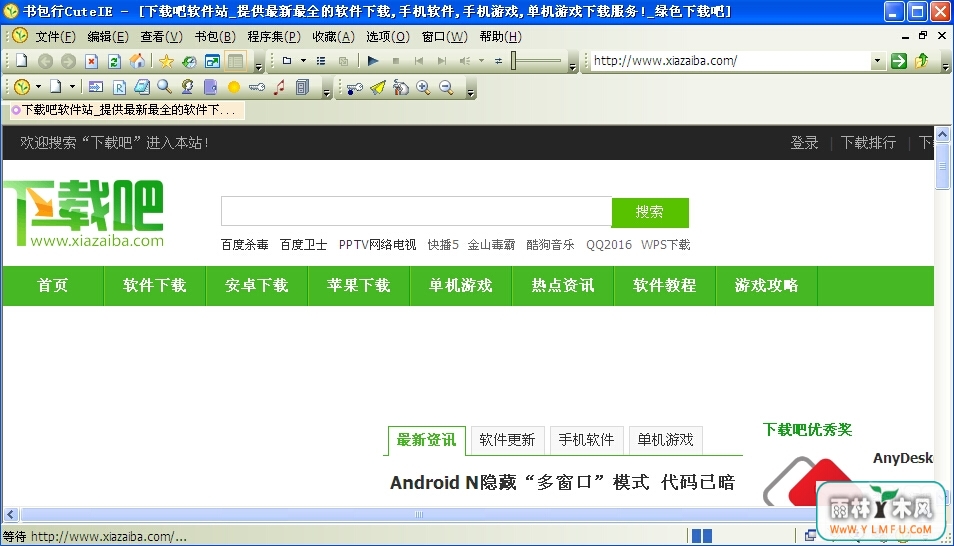The image size is (954, 546).
Task: Expand media toolbar overflow chevron
Action: (x=573, y=67)
